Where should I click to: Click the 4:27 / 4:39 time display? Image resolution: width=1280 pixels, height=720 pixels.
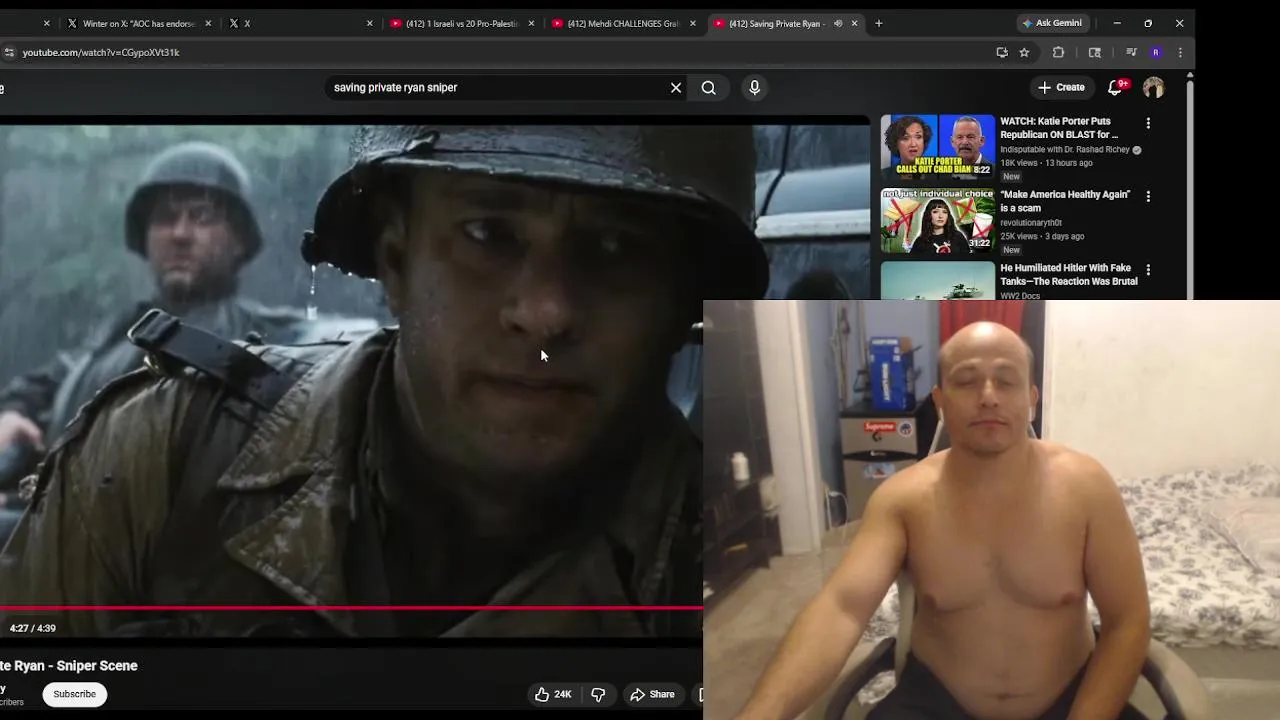[33, 628]
